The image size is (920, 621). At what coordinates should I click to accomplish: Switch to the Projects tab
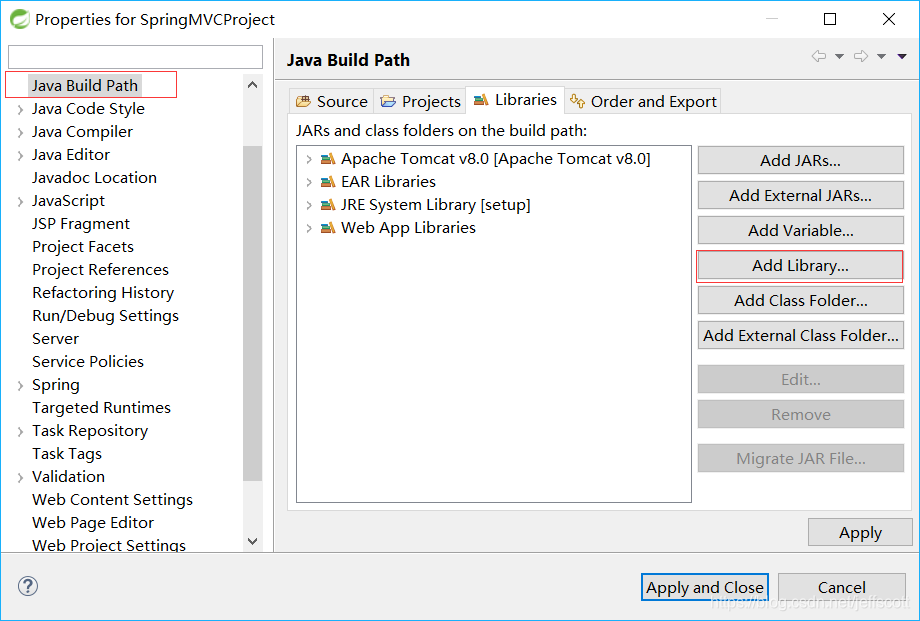420,101
